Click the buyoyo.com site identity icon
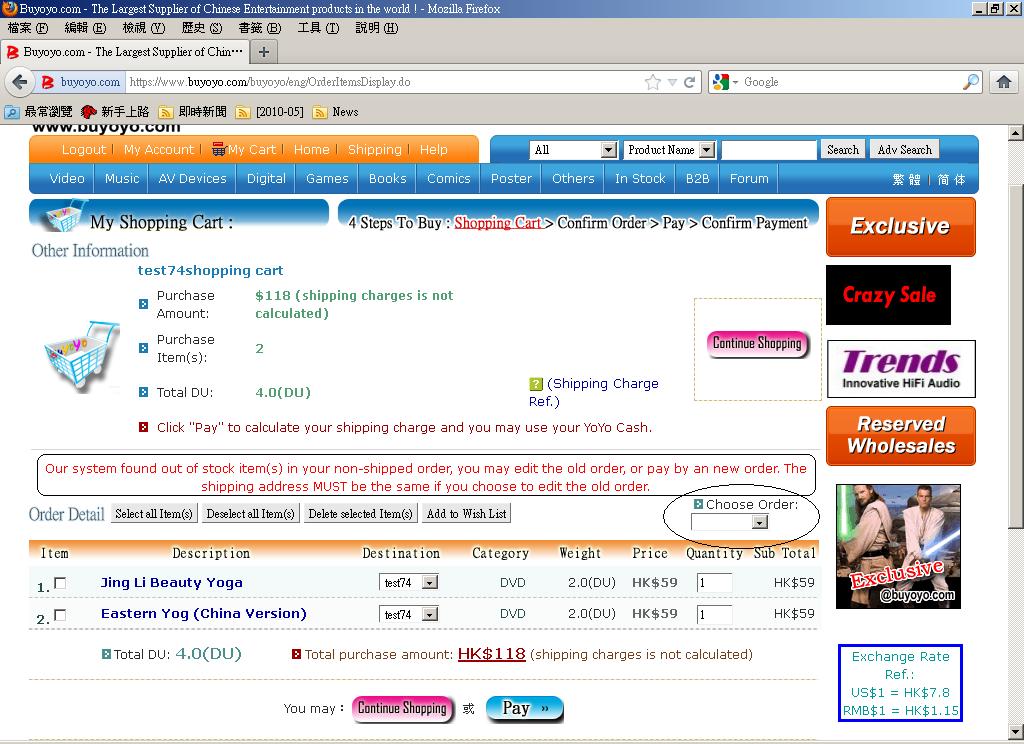Viewport: 1024px width, 744px height. (x=81, y=82)
